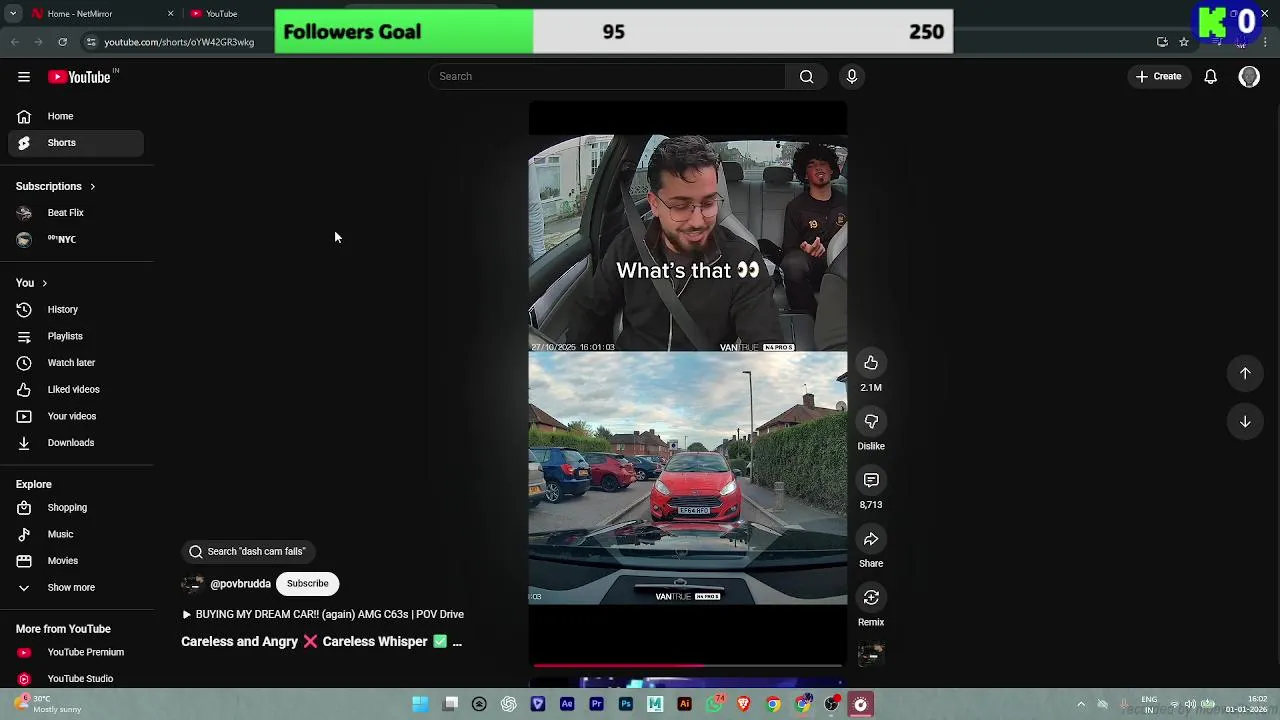Click the Create button

[x=1158, y=76]
